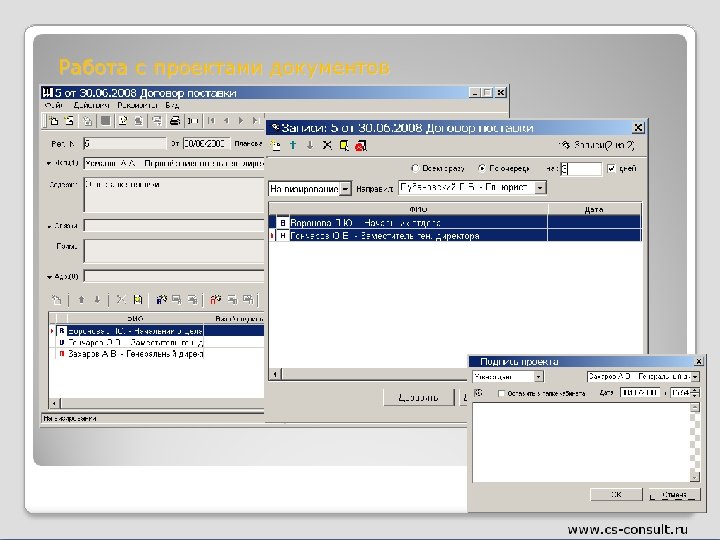
Task: Click add-record icon in Визы dialog toolbar
Action: (x=276, y=146)
